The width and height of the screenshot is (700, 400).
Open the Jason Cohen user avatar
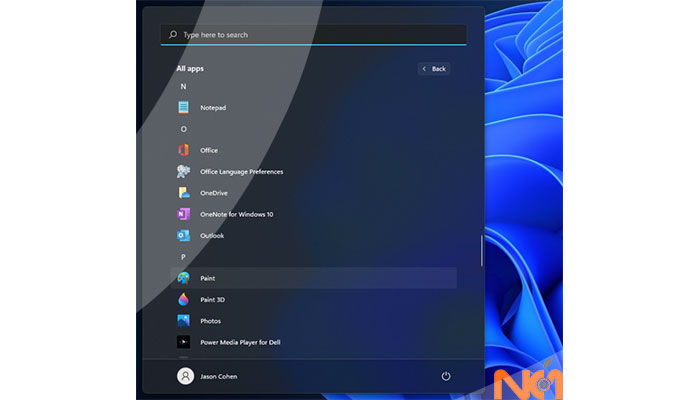(x=185, y=376)
